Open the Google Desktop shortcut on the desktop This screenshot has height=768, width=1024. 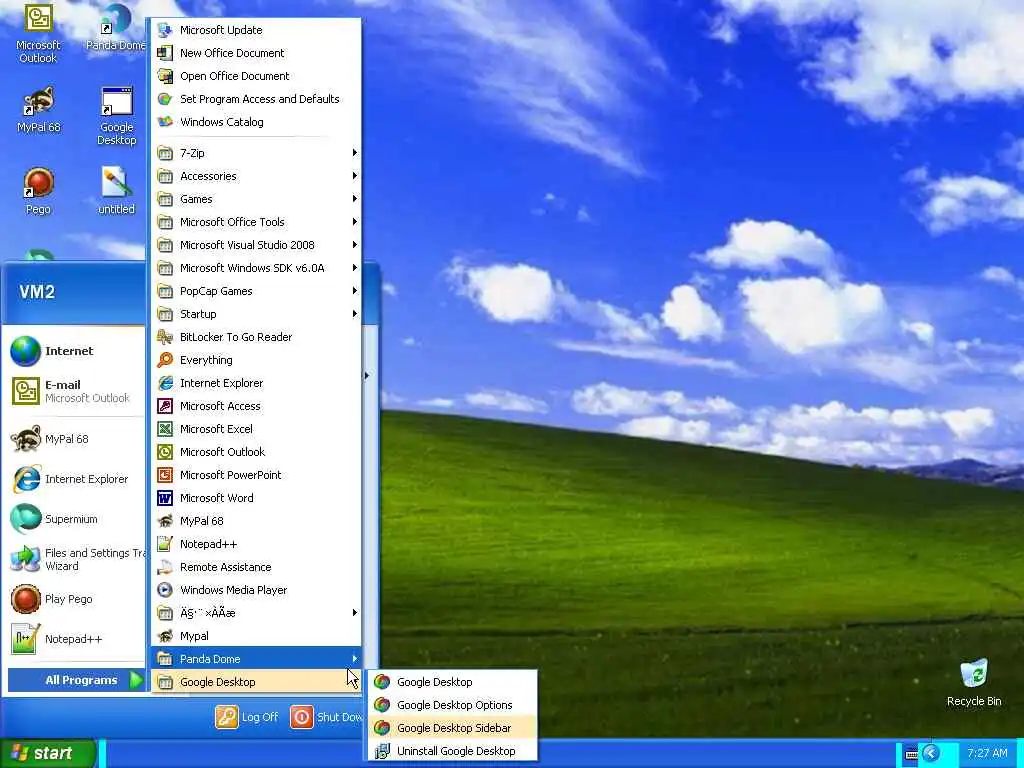click(116, 116)
